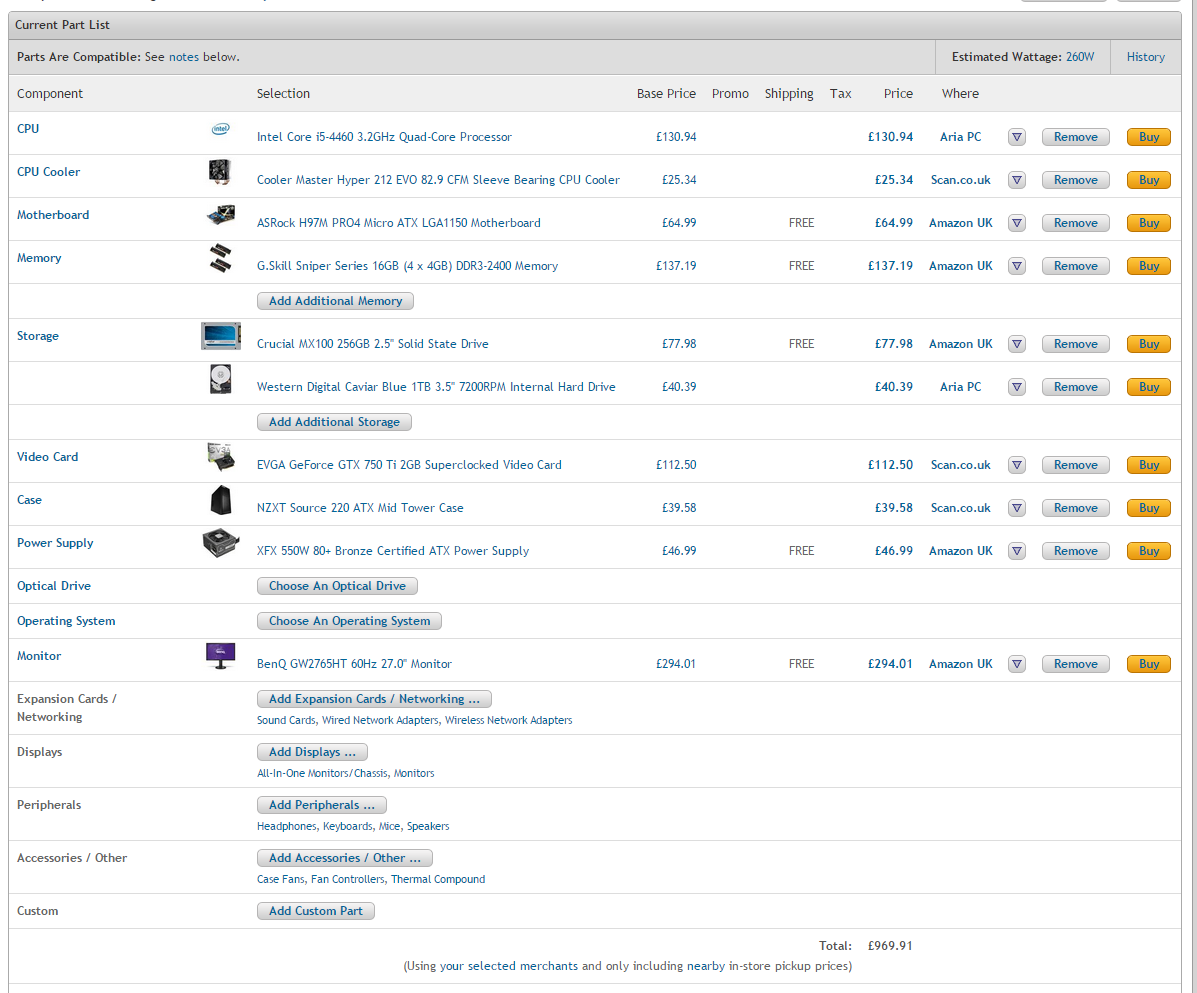Buy the Crucial MX100 256GB SSD
This screenshot has width=1197, height=993.
pos(1149,344)
